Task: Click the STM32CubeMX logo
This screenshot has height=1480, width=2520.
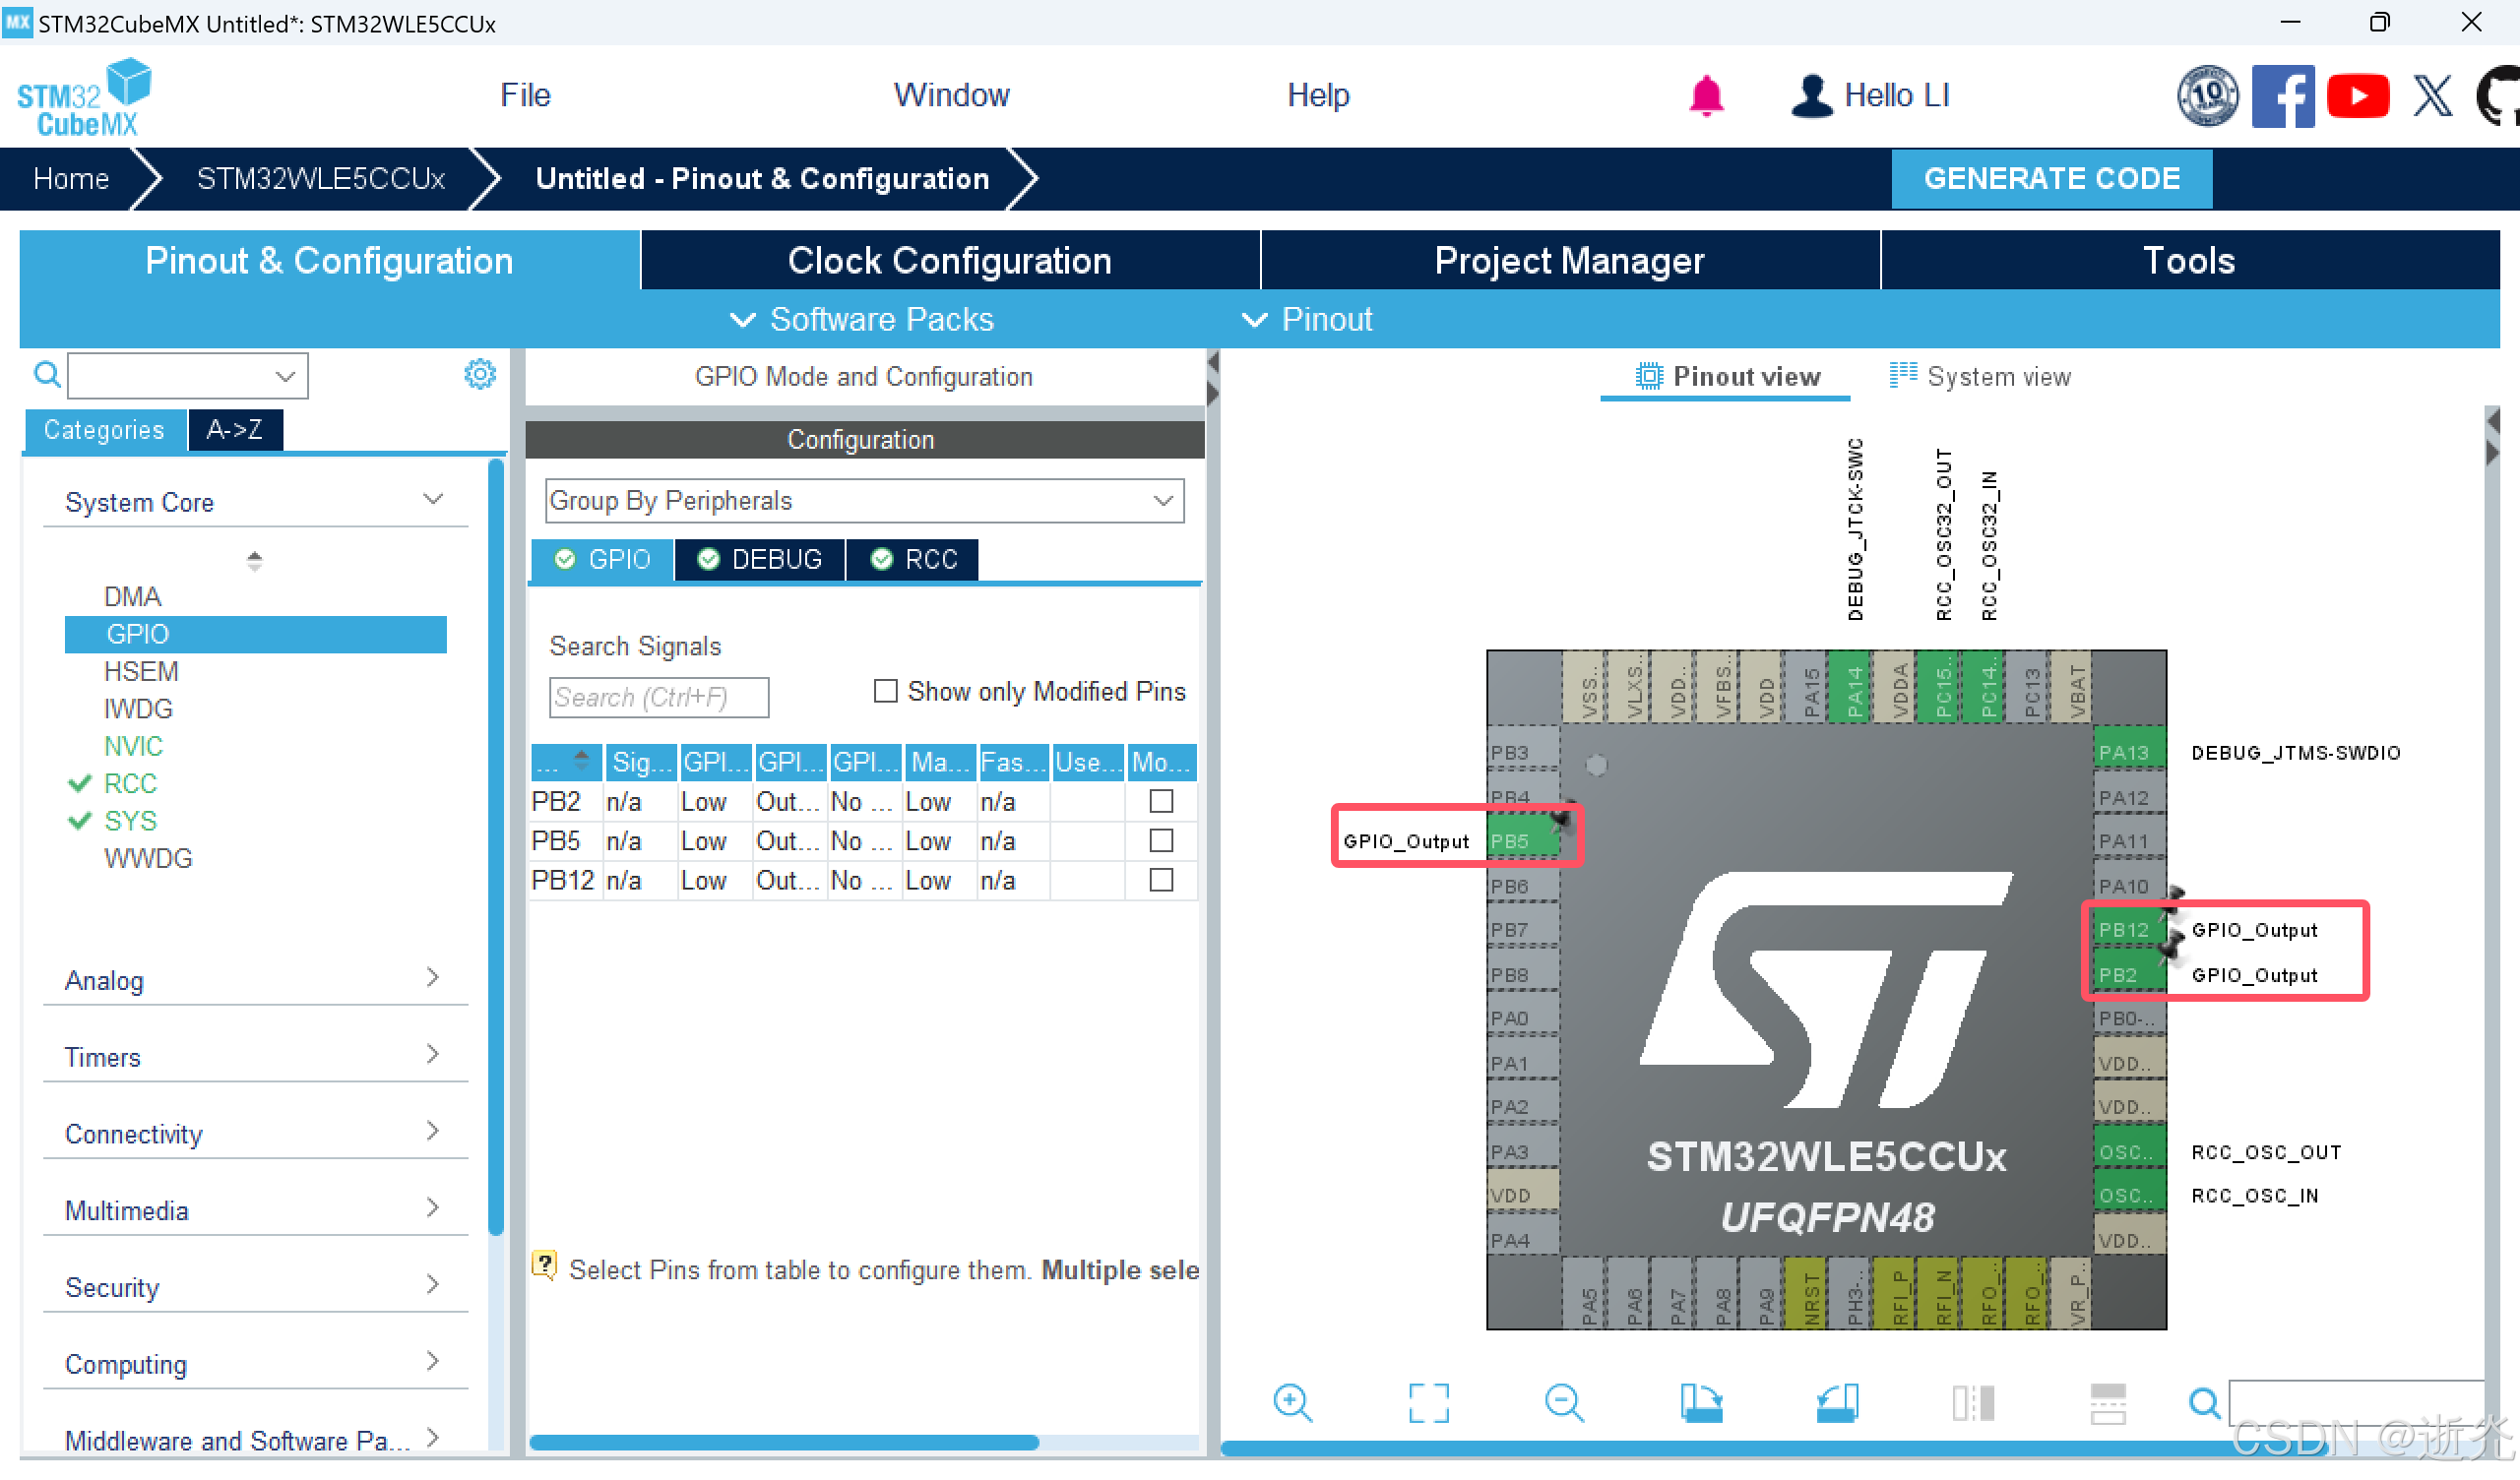Action: tap(84, 97)
